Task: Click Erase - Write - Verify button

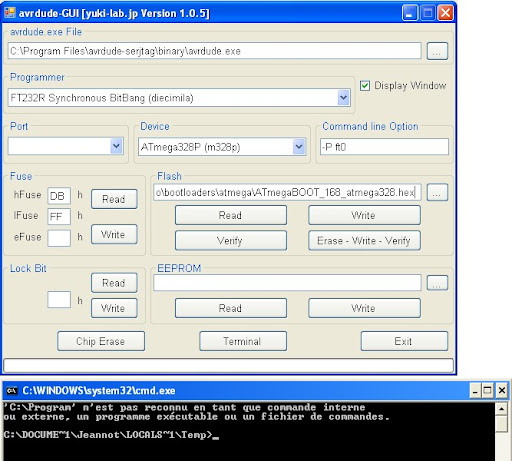Action: click(364, 240)
